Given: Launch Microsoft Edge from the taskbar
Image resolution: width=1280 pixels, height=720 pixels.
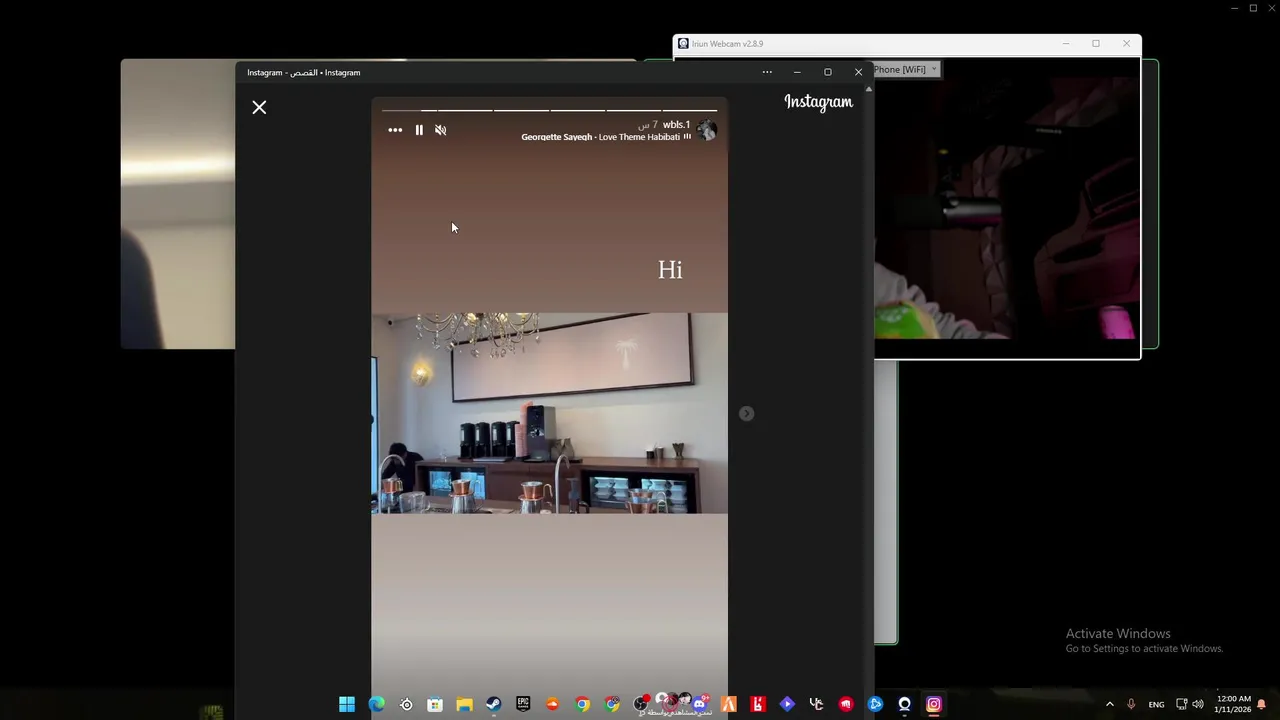Looking at the screenshot, I should tap(377, 704).
